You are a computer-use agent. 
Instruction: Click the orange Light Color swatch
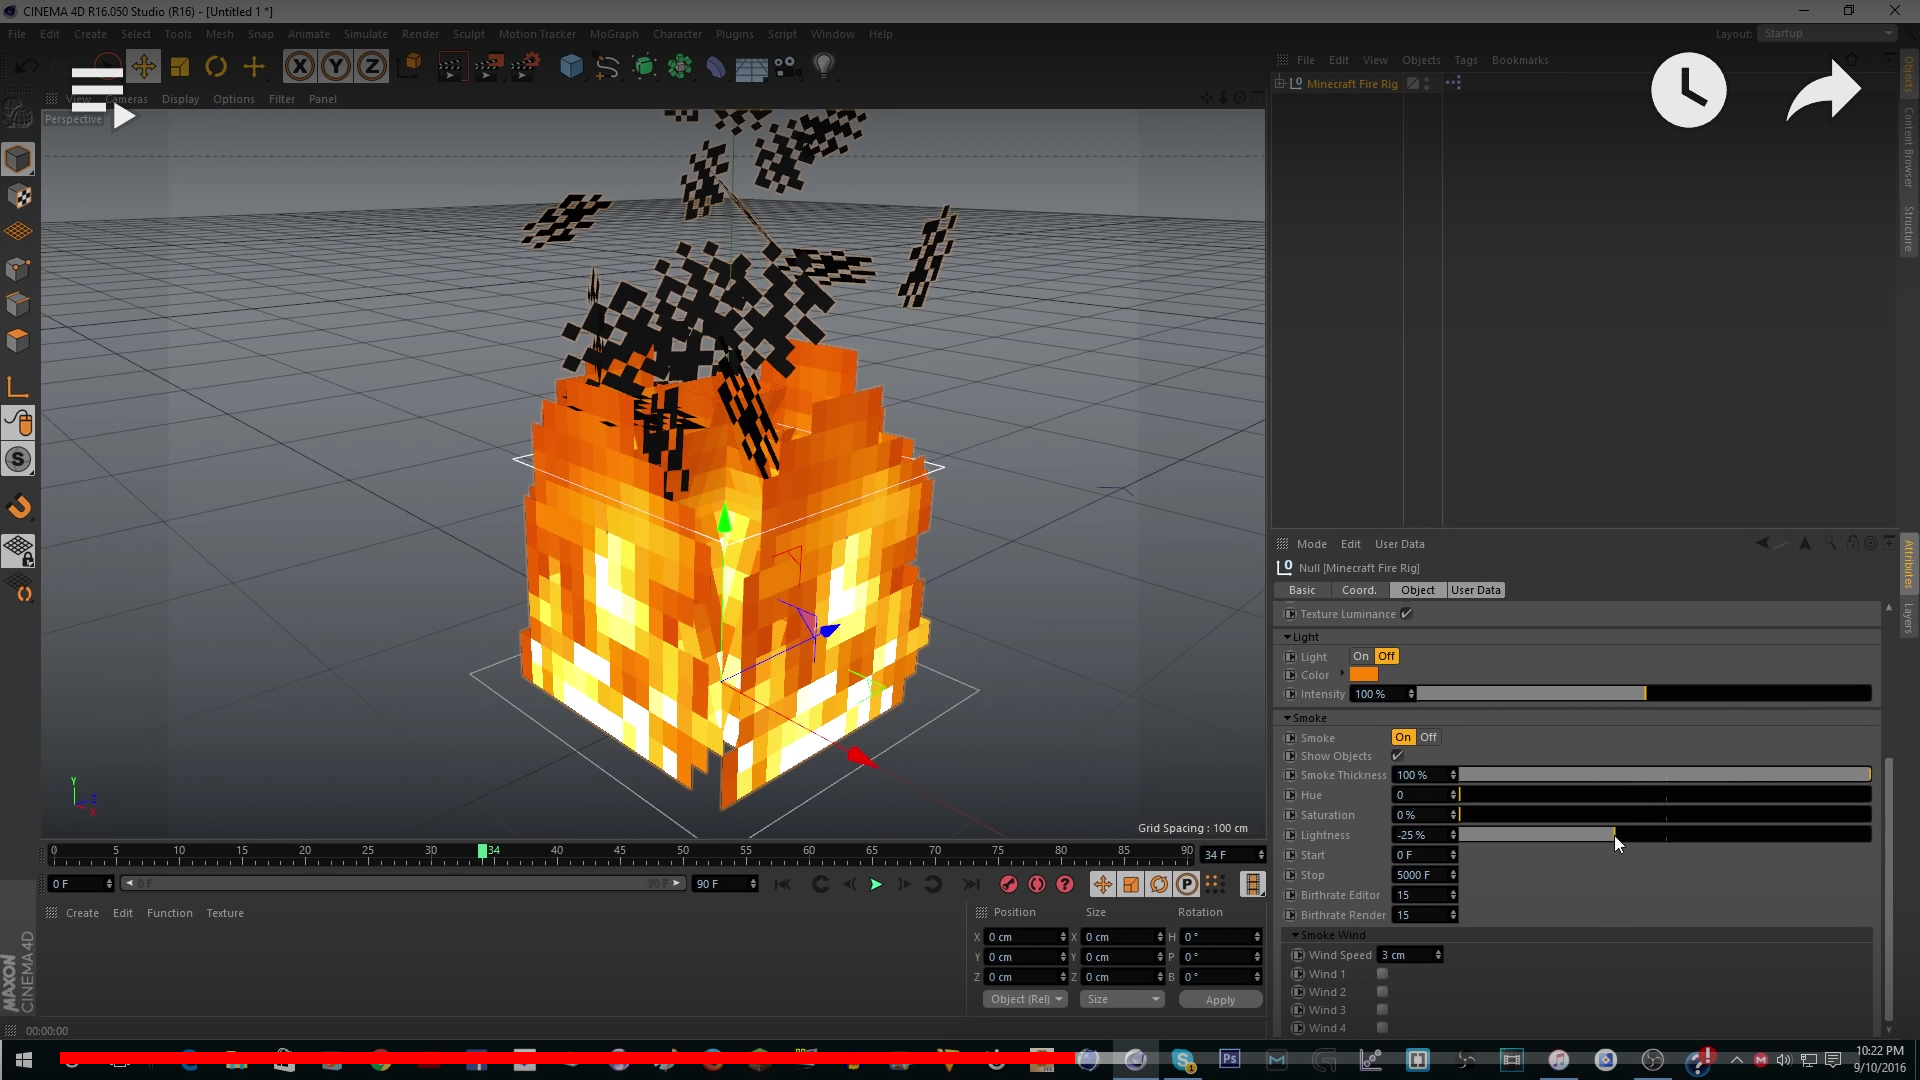point(1364,675)
